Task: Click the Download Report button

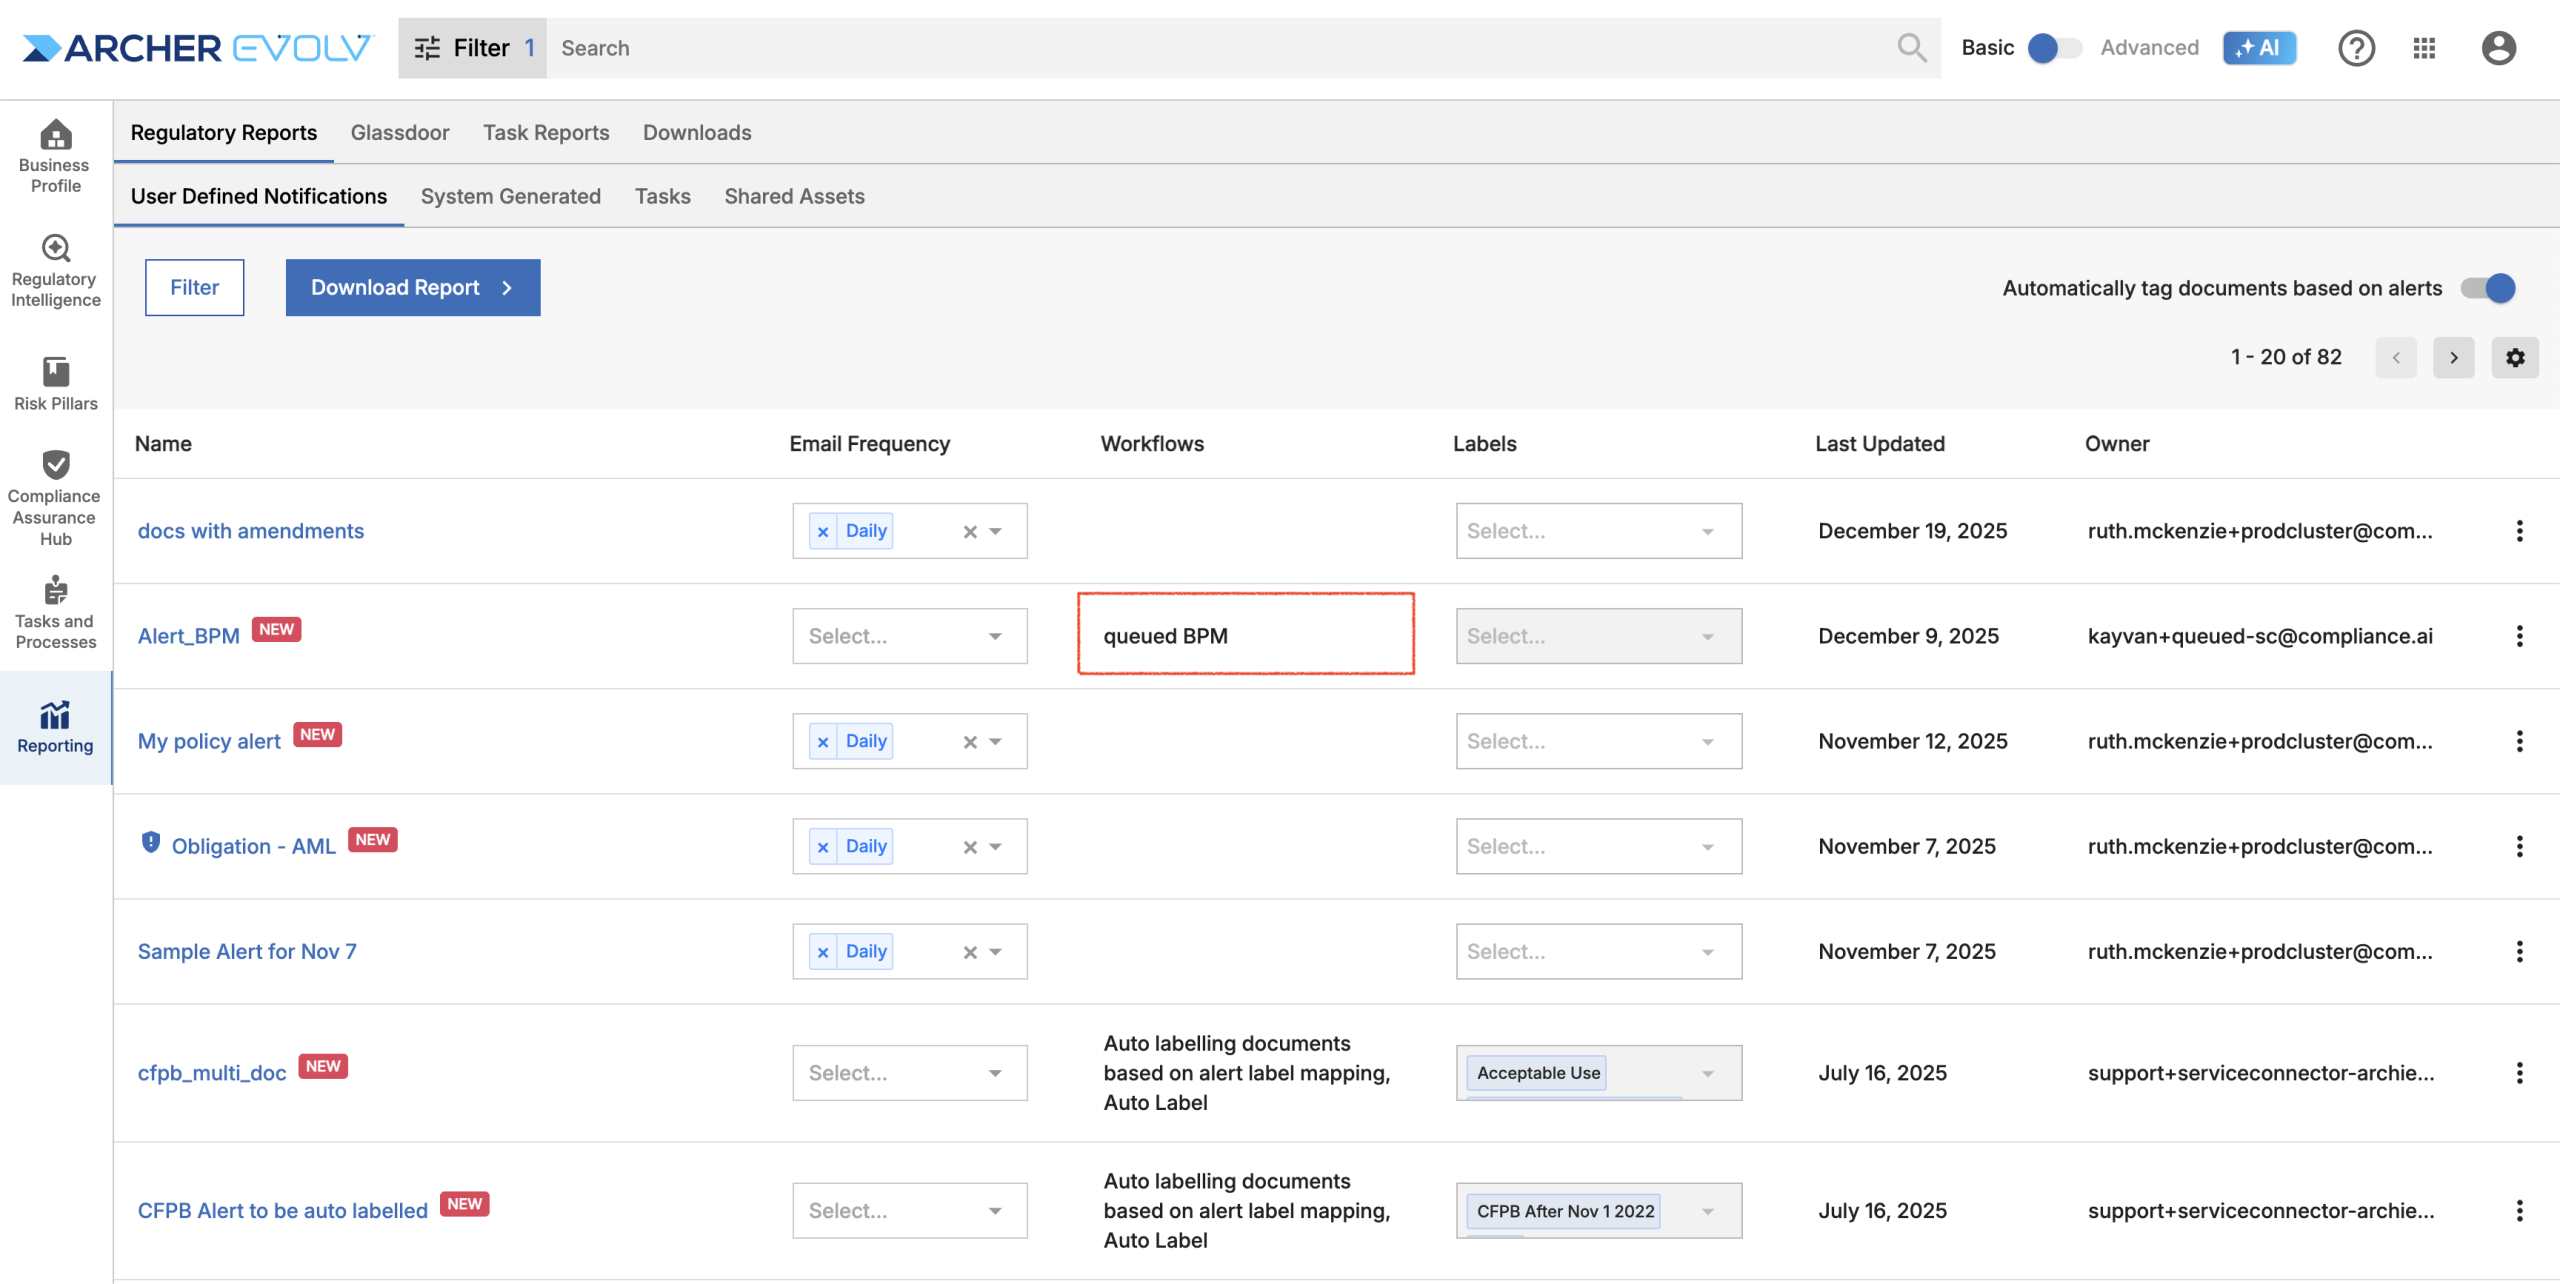Action: pos(412,288)
